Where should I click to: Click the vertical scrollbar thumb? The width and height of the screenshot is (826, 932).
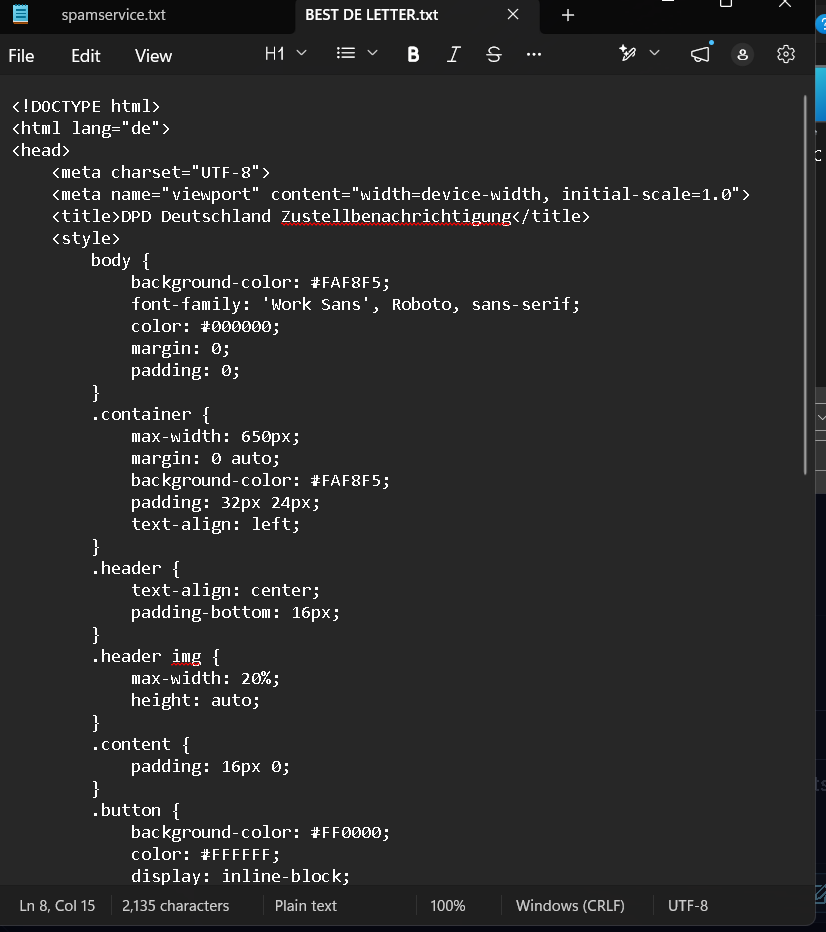coord(805,285)
